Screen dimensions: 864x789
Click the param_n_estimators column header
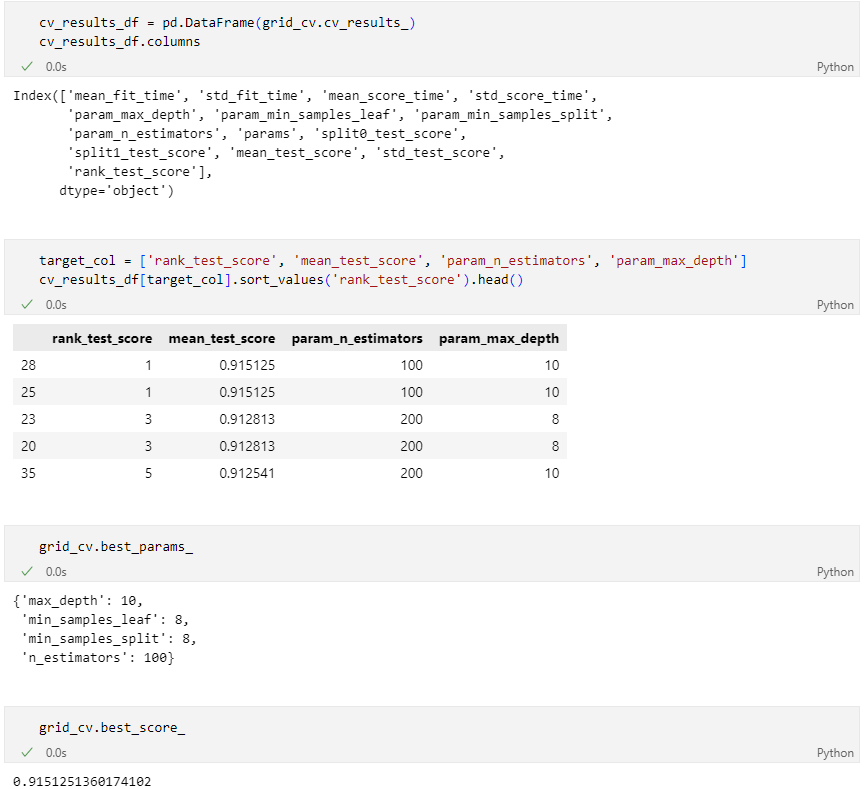tap(357, 338)
